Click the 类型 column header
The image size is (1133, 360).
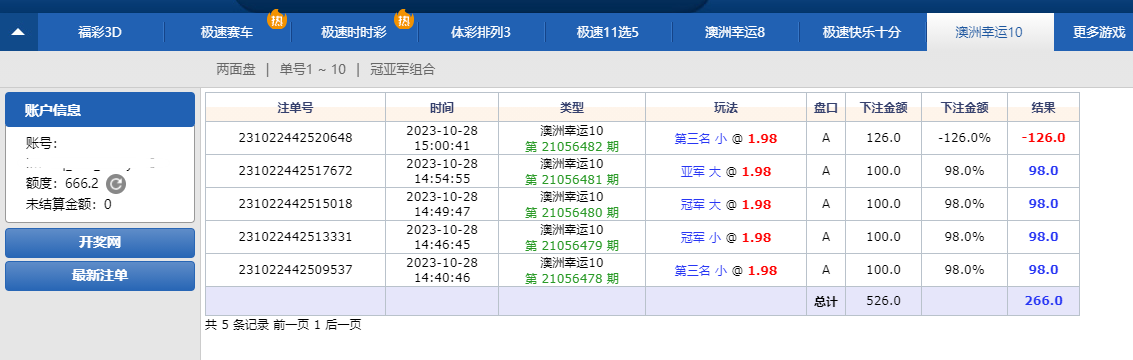tap(572, 108)
